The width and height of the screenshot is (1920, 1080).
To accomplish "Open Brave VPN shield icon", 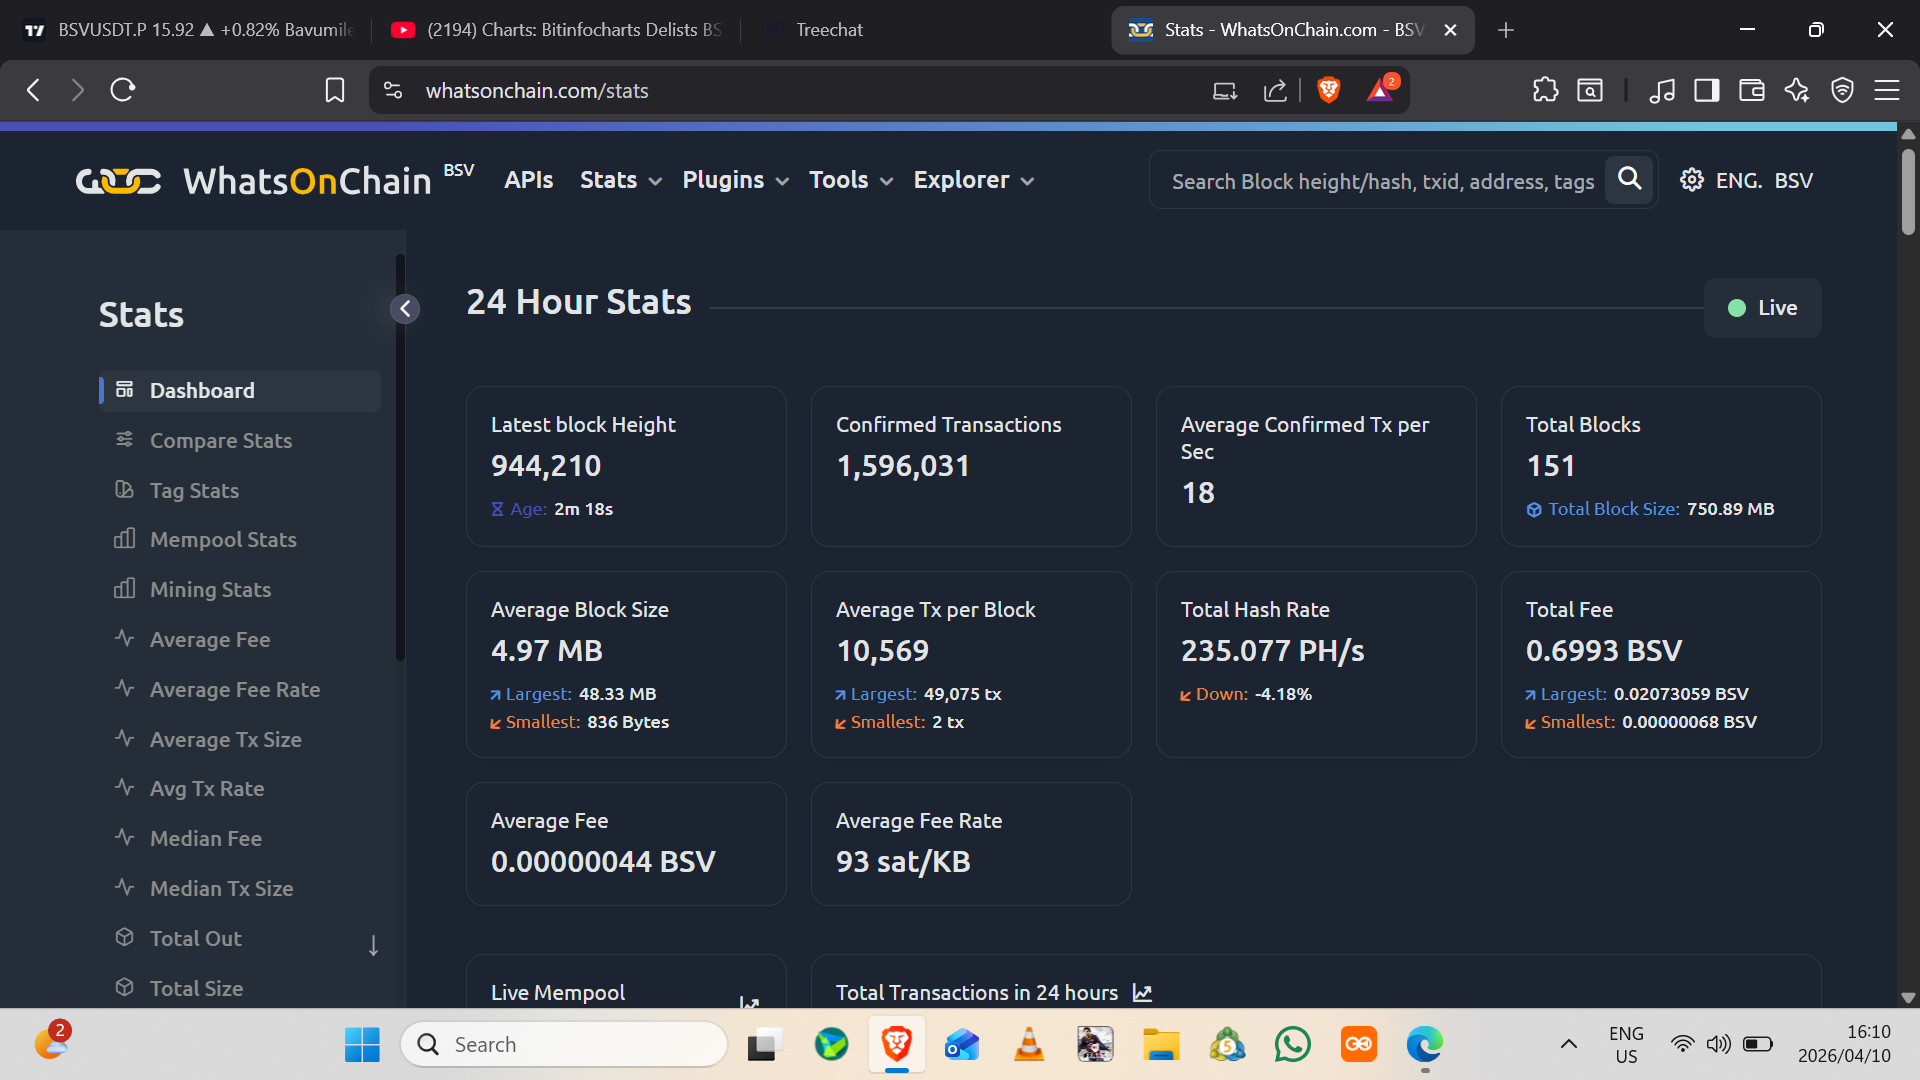I will pos(1842,91).
